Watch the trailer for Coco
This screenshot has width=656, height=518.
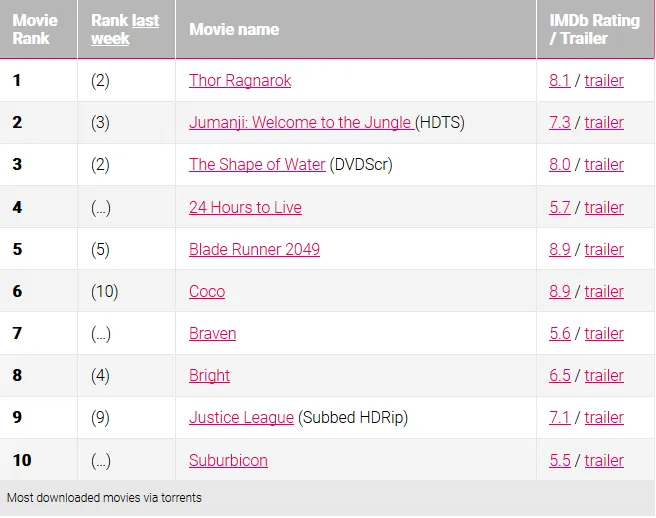(x=604, y=292)
